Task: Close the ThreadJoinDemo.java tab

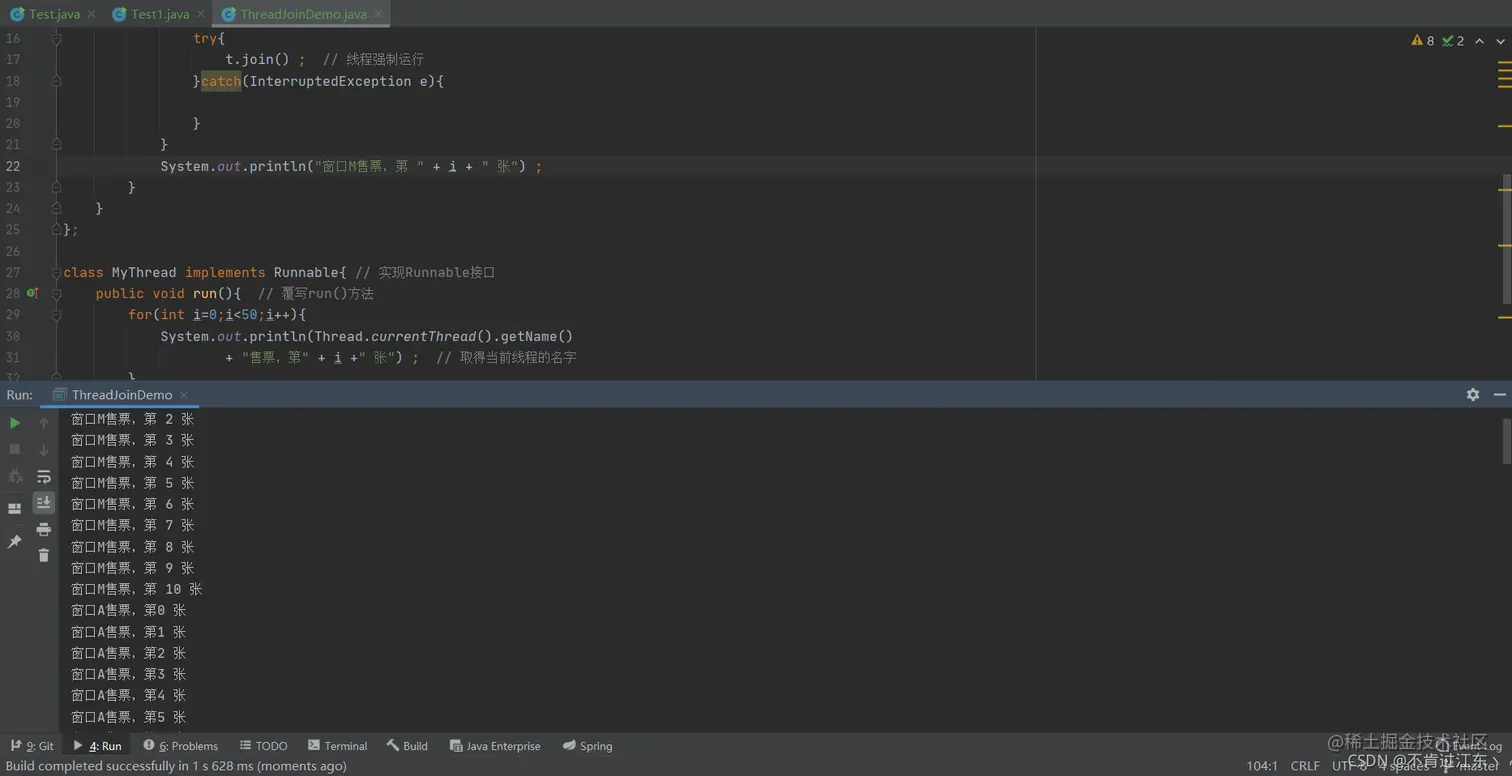Action: (x=377, y=14)
